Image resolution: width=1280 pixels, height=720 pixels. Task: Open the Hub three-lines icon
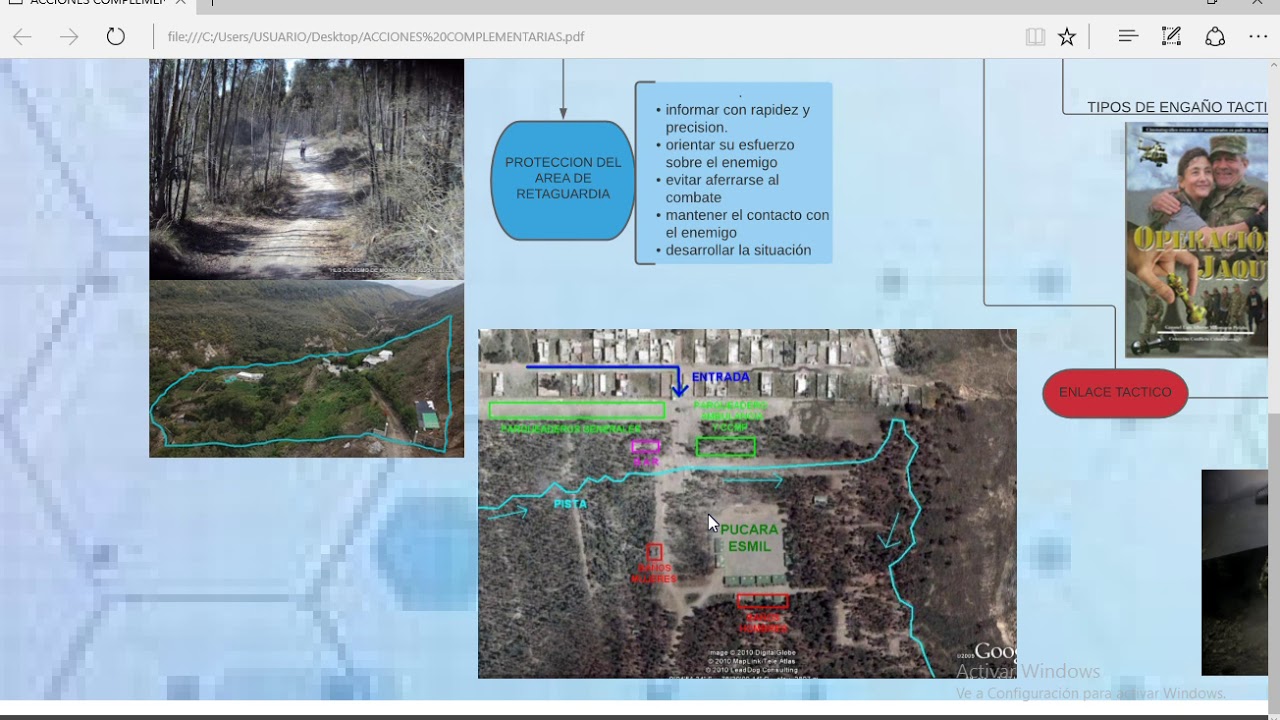(1128, 37)
